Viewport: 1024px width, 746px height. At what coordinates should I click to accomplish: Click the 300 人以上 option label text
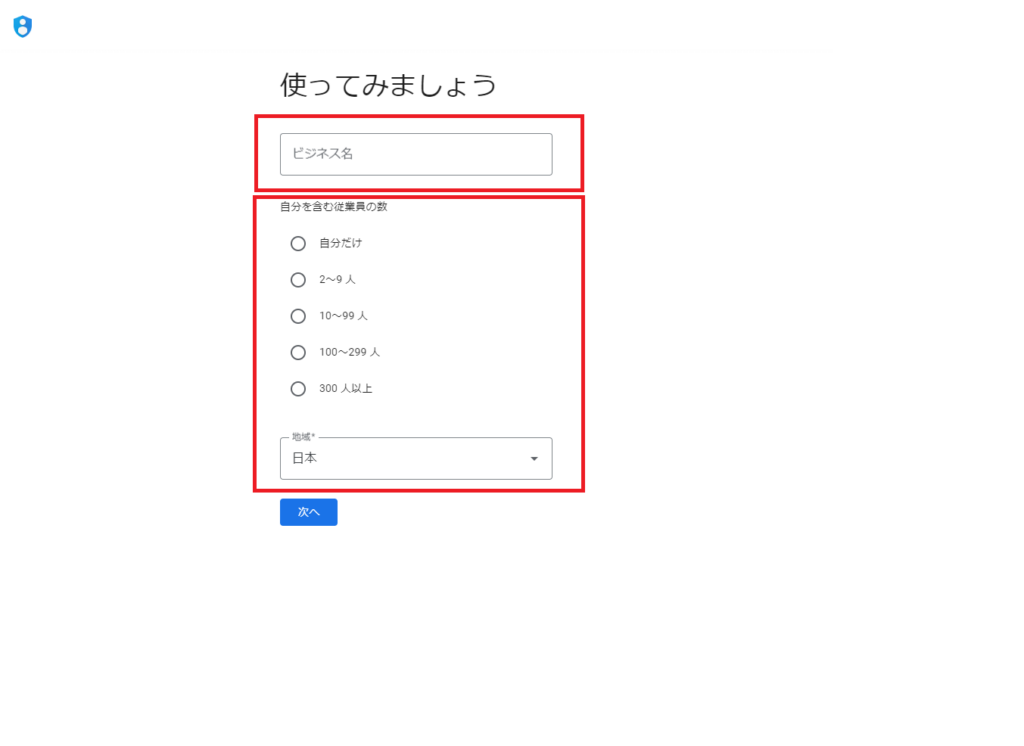[345, 389]
